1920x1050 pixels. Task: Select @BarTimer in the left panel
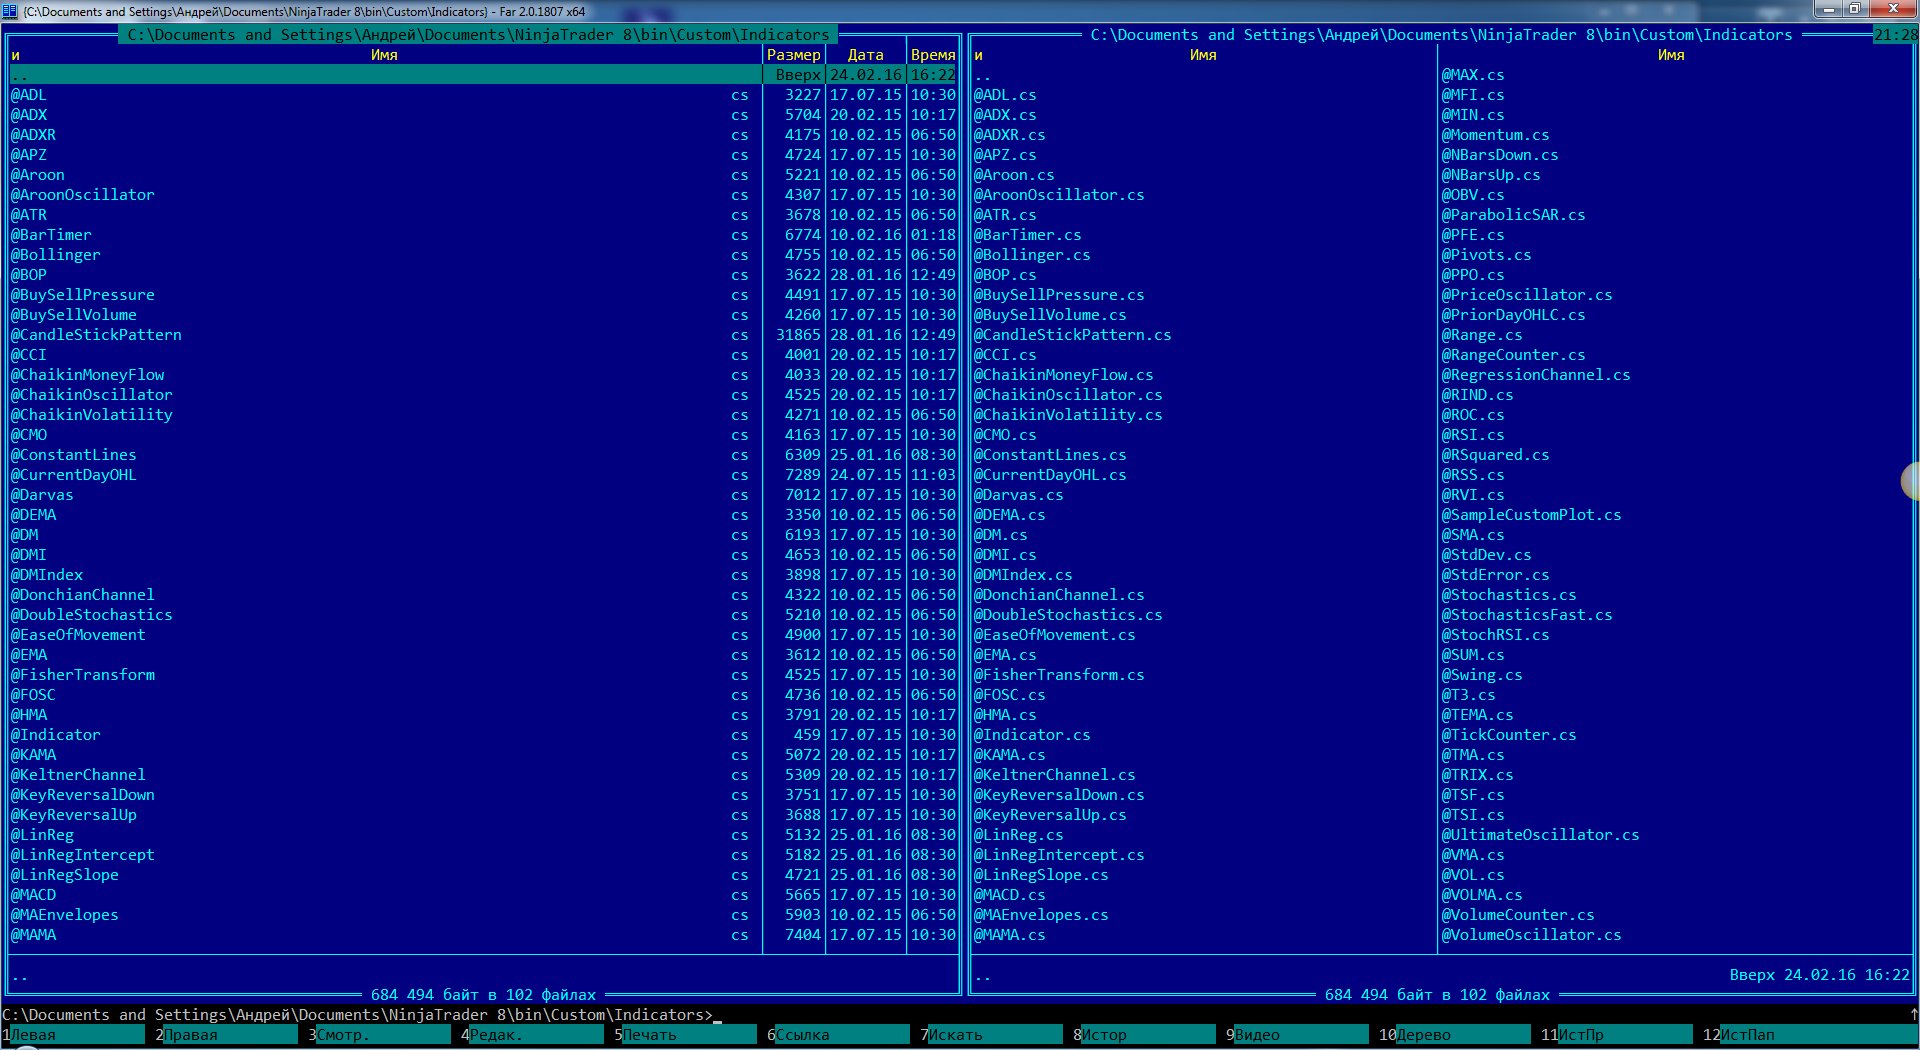click(x=51, y=235)
